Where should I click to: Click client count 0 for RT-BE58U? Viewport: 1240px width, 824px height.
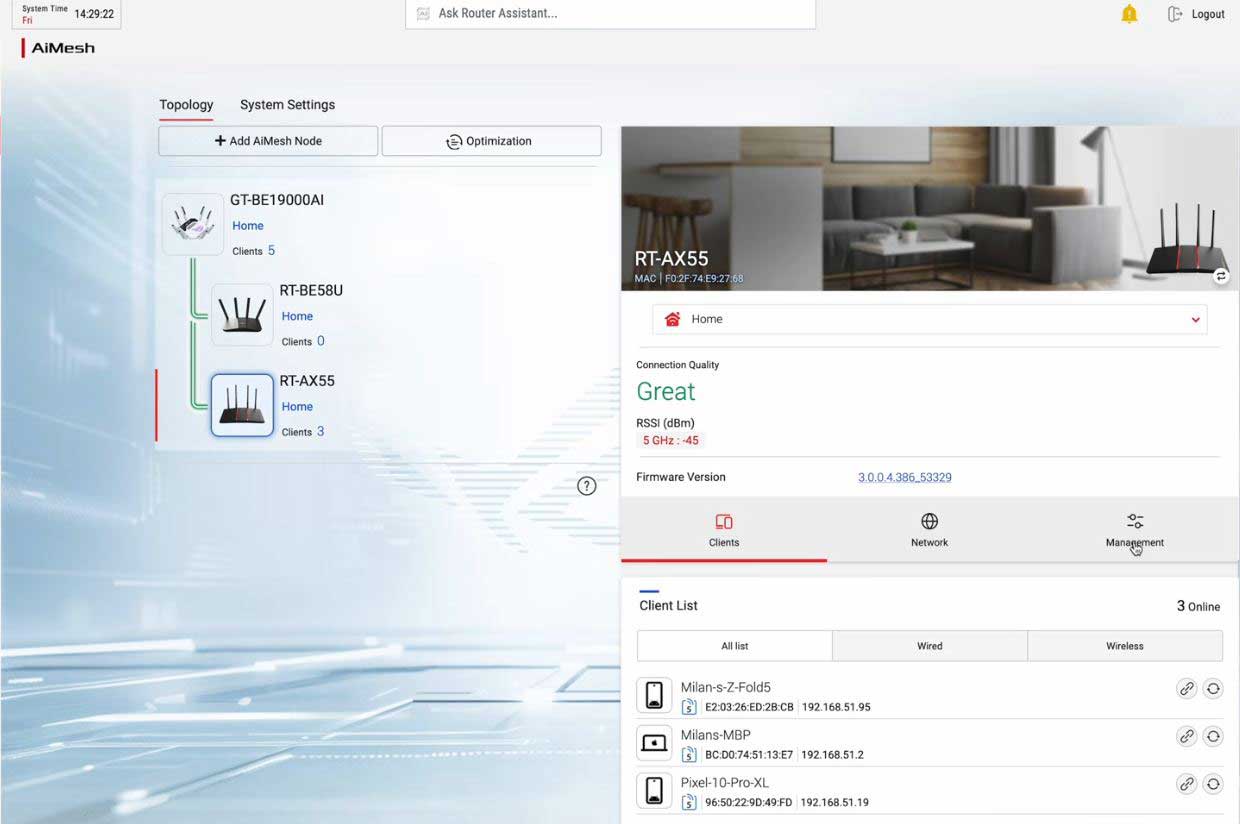(x=321, y=341)
